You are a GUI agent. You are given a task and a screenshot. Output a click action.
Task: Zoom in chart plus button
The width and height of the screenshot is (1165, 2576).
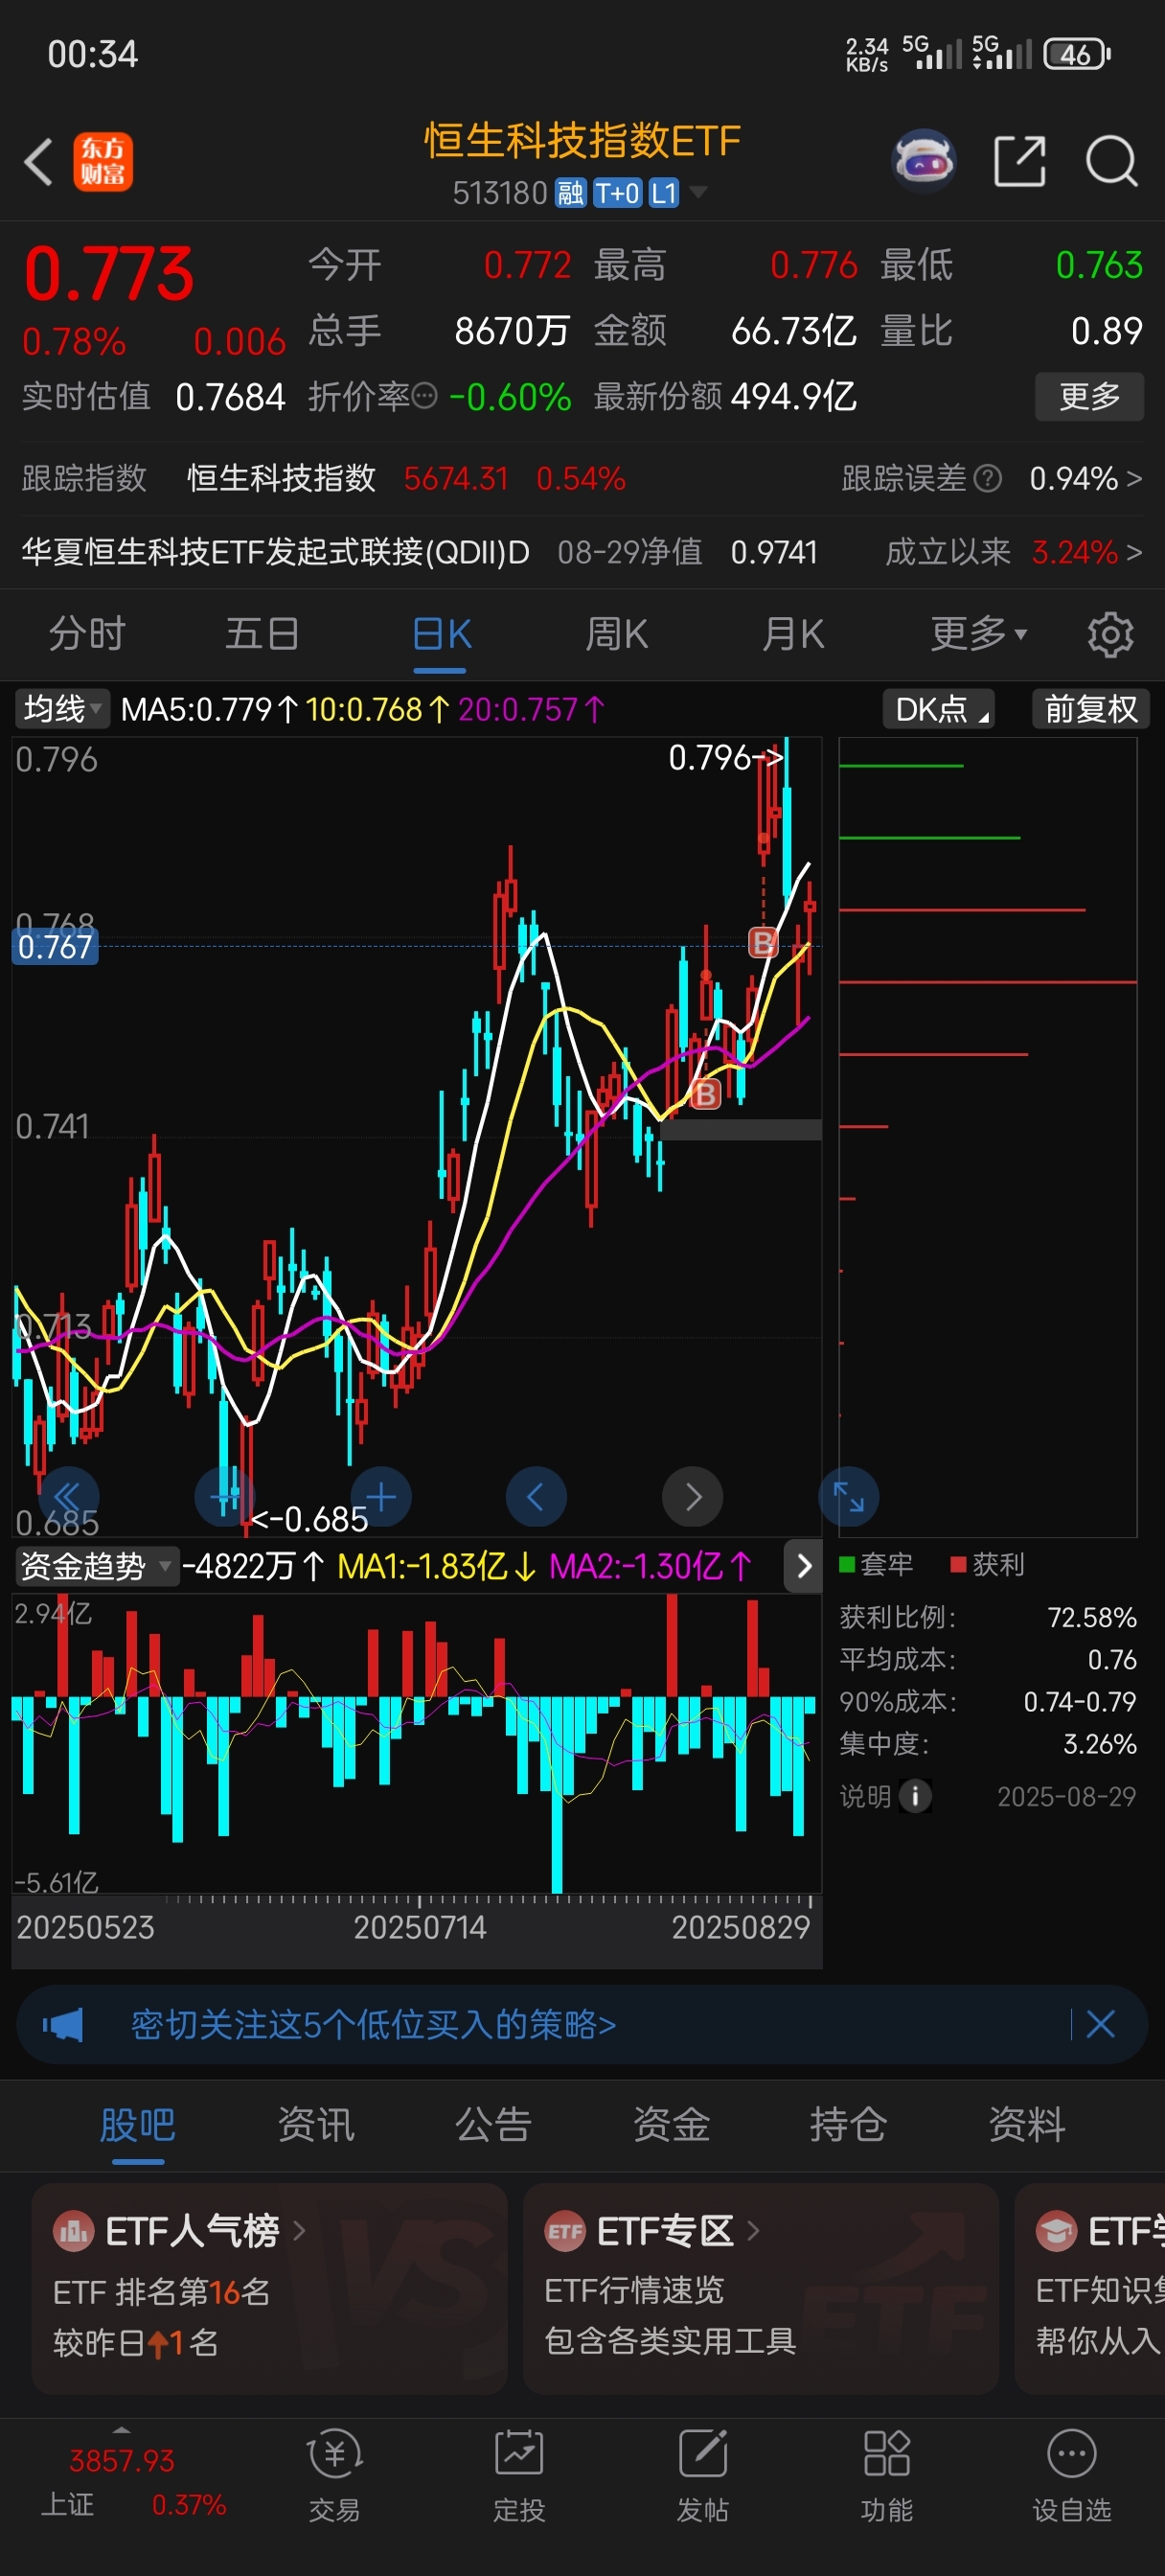click(381, 1497)
